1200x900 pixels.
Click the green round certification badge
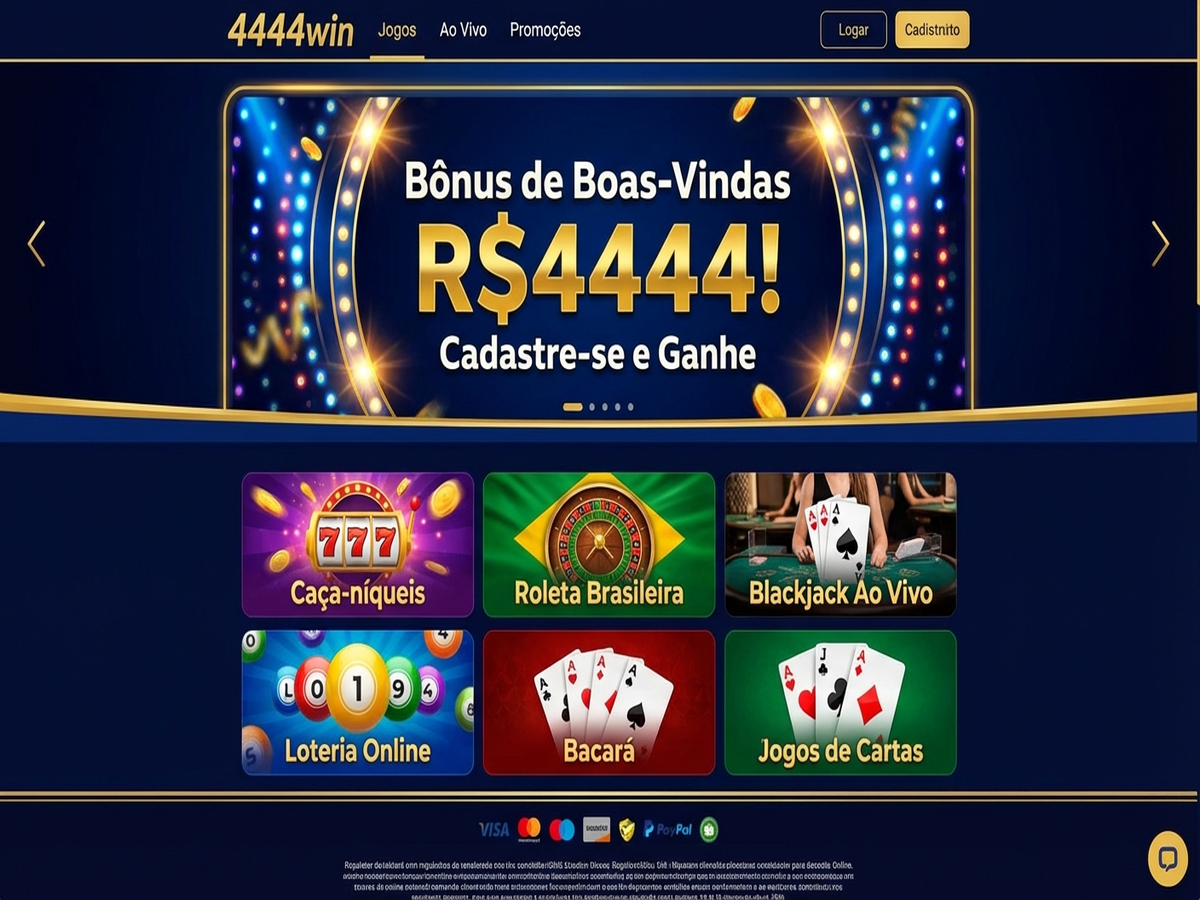tap(709, 829)
